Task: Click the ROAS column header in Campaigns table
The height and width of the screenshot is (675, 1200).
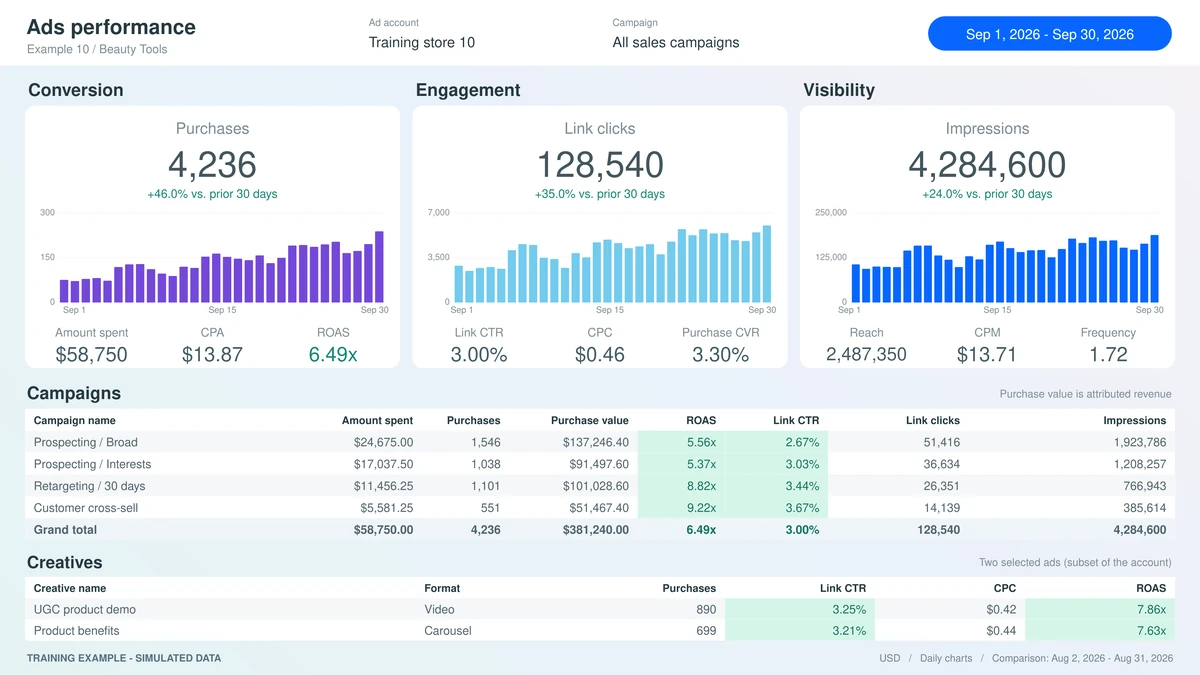Action: coord(701,421)
